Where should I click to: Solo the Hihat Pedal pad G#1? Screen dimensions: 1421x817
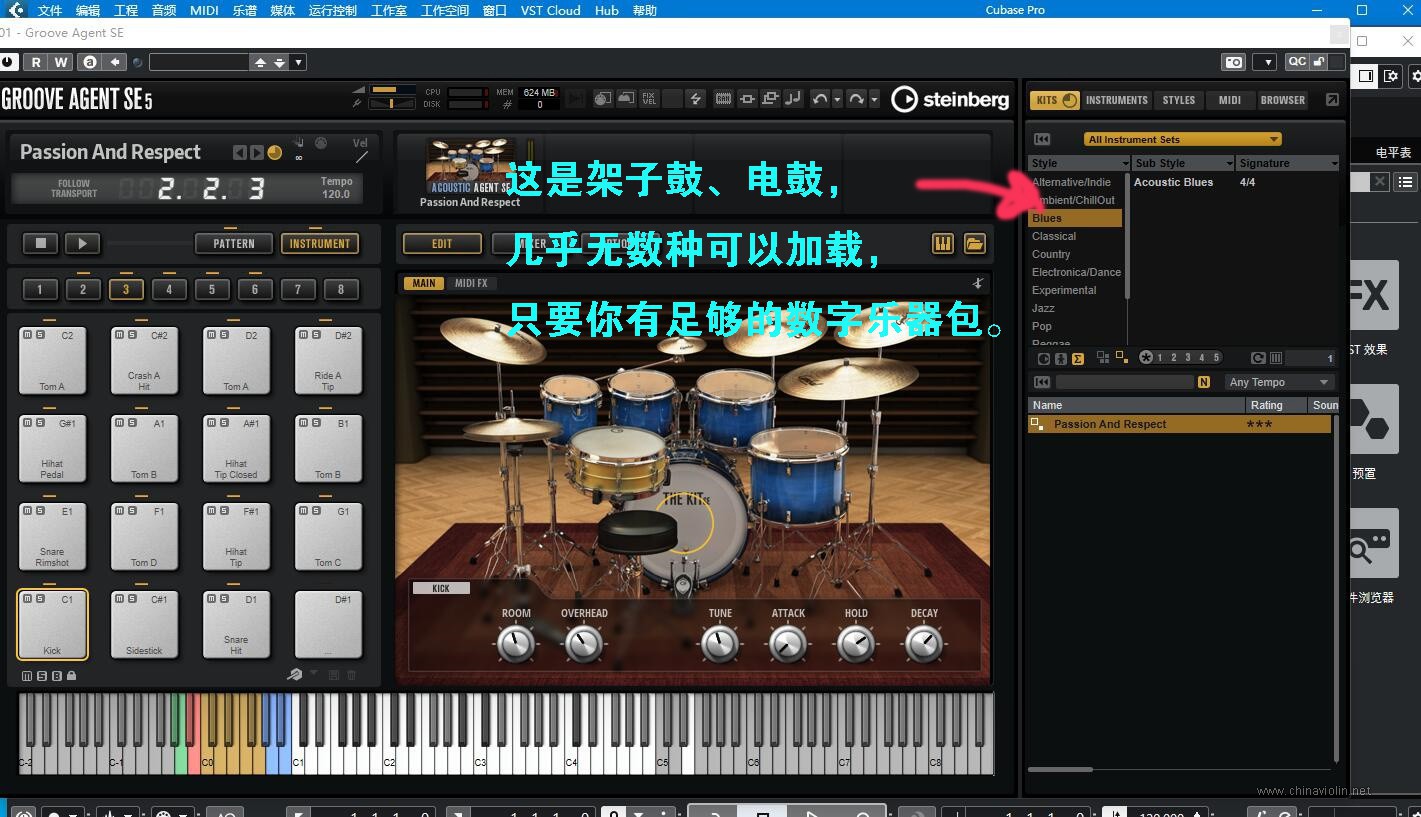[x=39, y=423]
